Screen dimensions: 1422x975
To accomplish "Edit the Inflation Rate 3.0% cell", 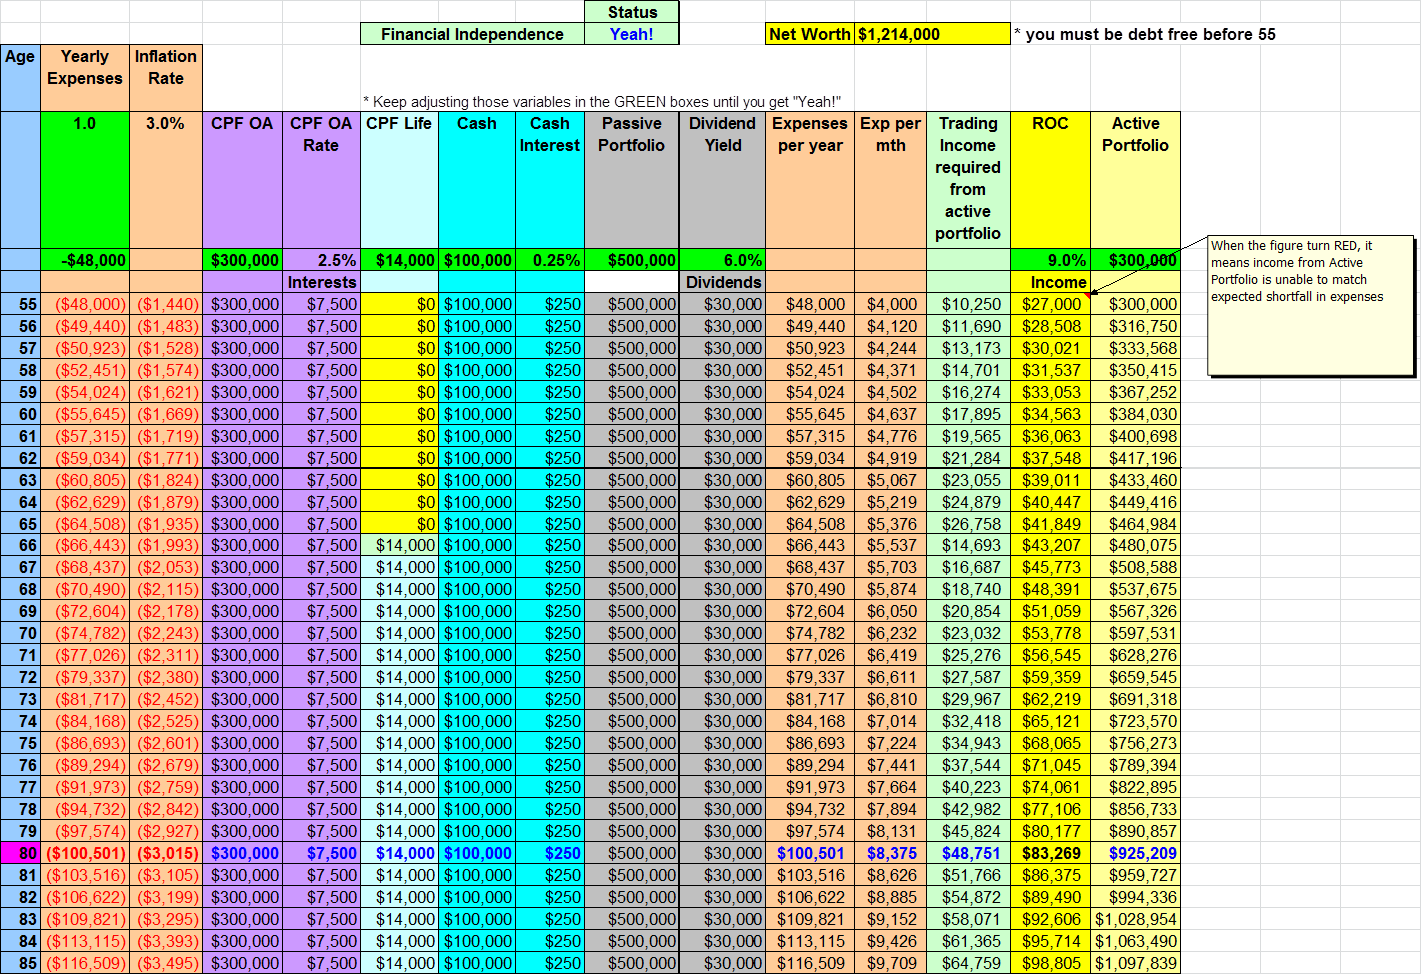I will [166, 180].
